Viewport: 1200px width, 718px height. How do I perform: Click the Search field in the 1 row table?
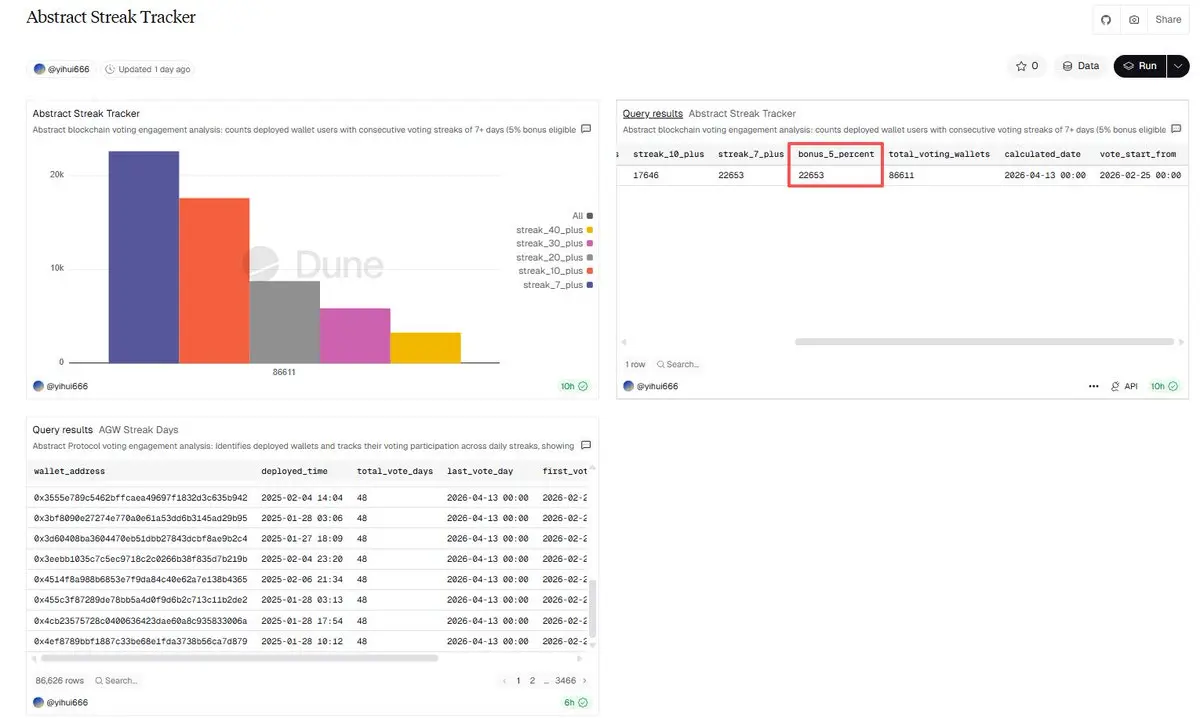coord(677,365)
